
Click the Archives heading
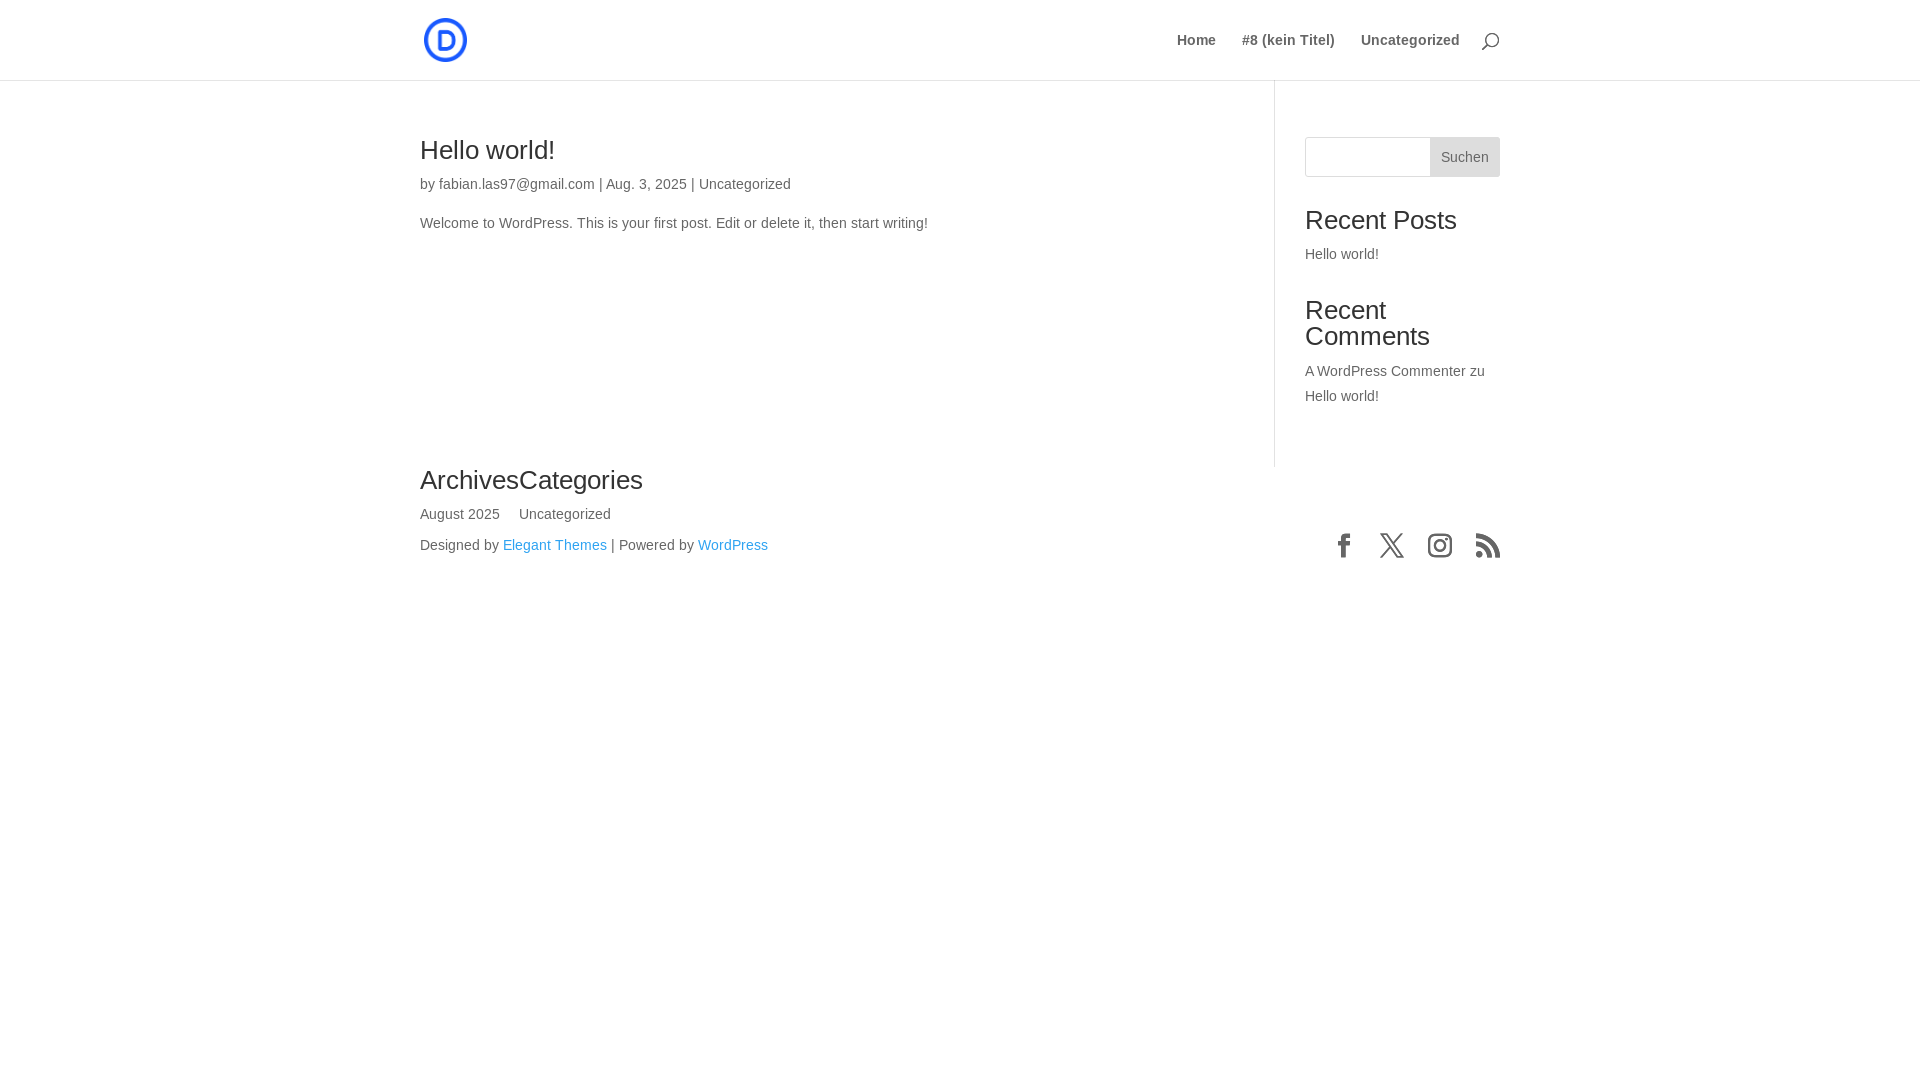point(469,480)
